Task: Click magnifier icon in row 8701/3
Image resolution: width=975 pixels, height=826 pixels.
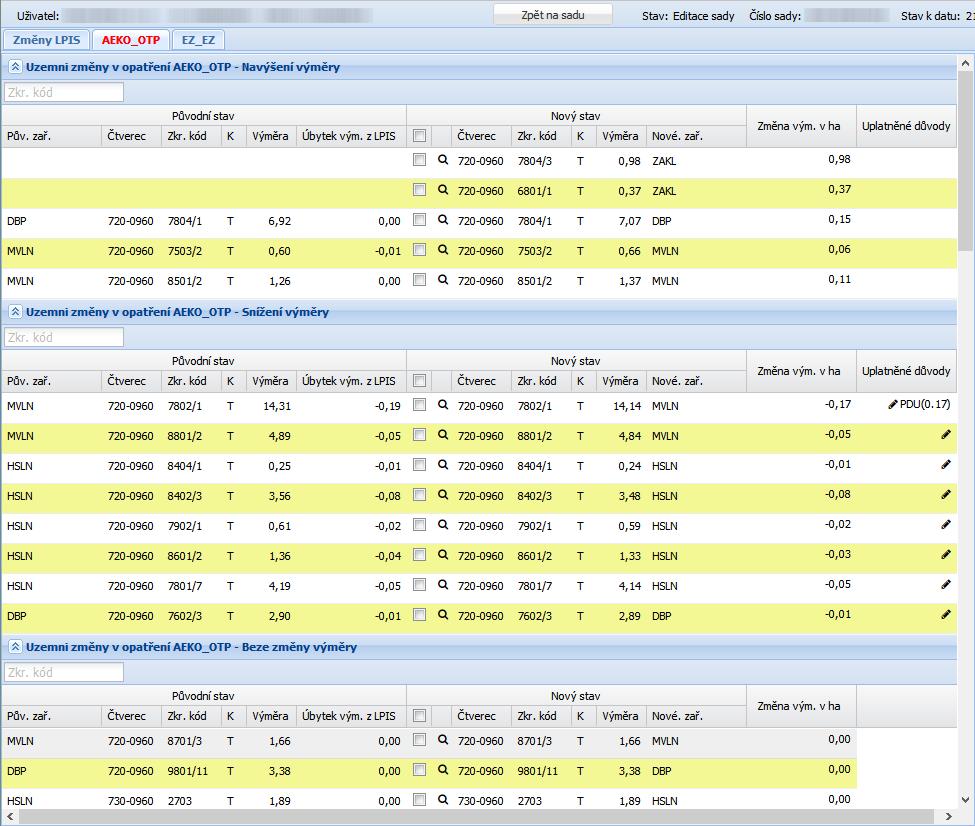Action: click(443, 740)
